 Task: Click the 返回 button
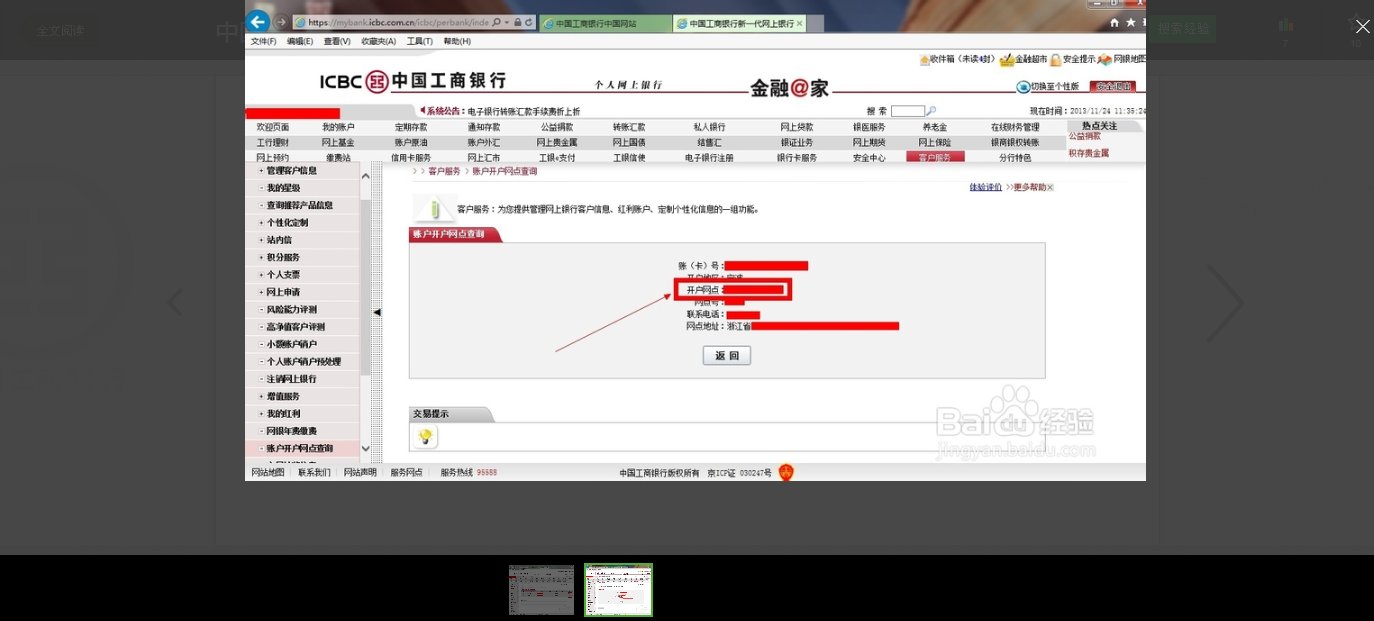point(727,356)
